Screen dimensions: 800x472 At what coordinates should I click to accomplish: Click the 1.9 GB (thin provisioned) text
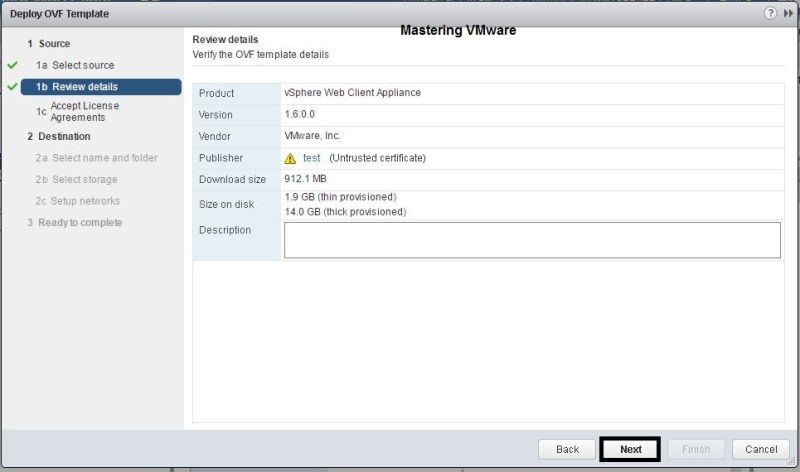pyautogui.click(x=340, y=197)
